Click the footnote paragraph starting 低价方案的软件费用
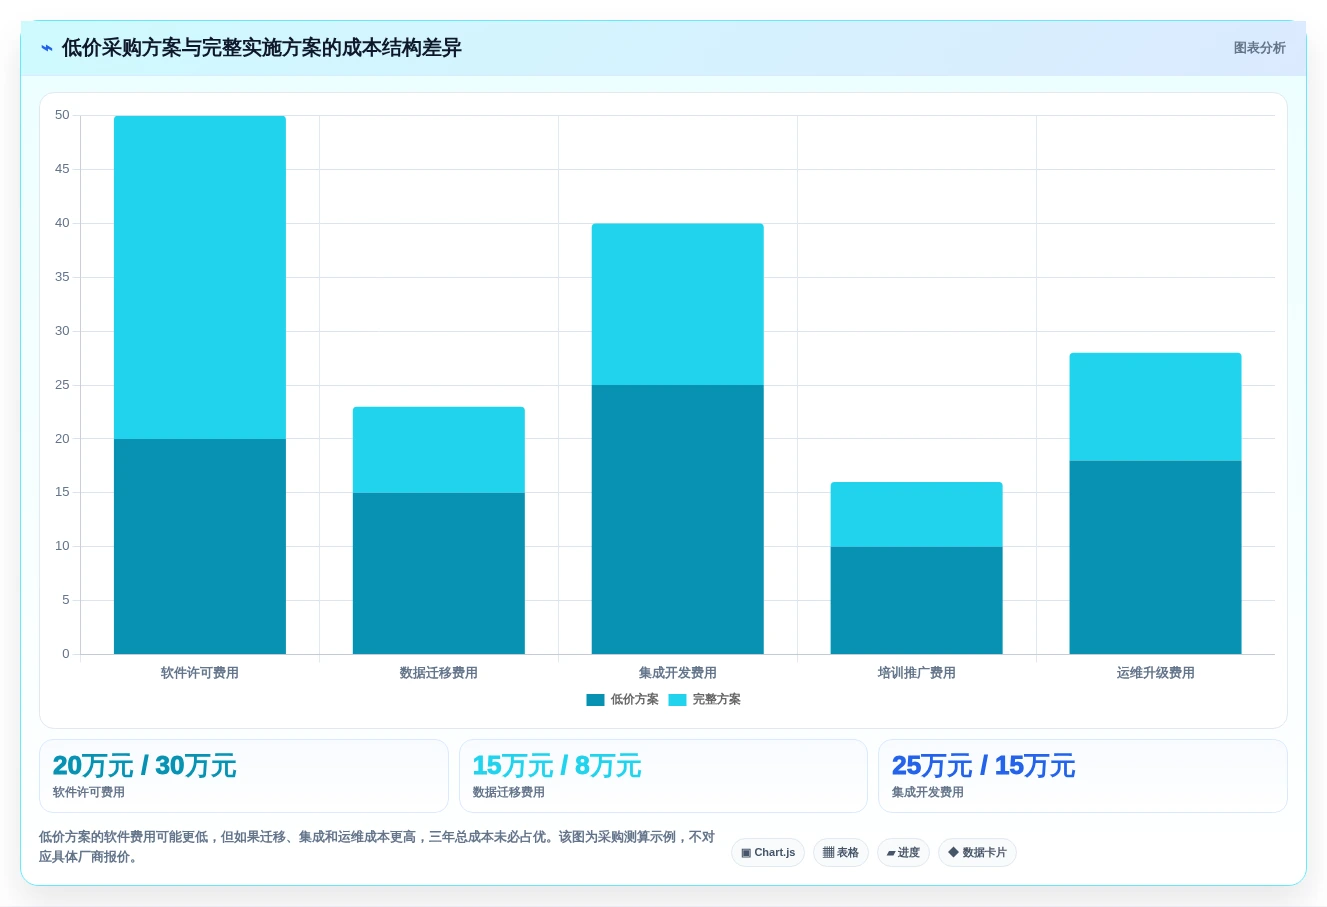The width and height of the screenshot is (1327, 907). [377, 847]
